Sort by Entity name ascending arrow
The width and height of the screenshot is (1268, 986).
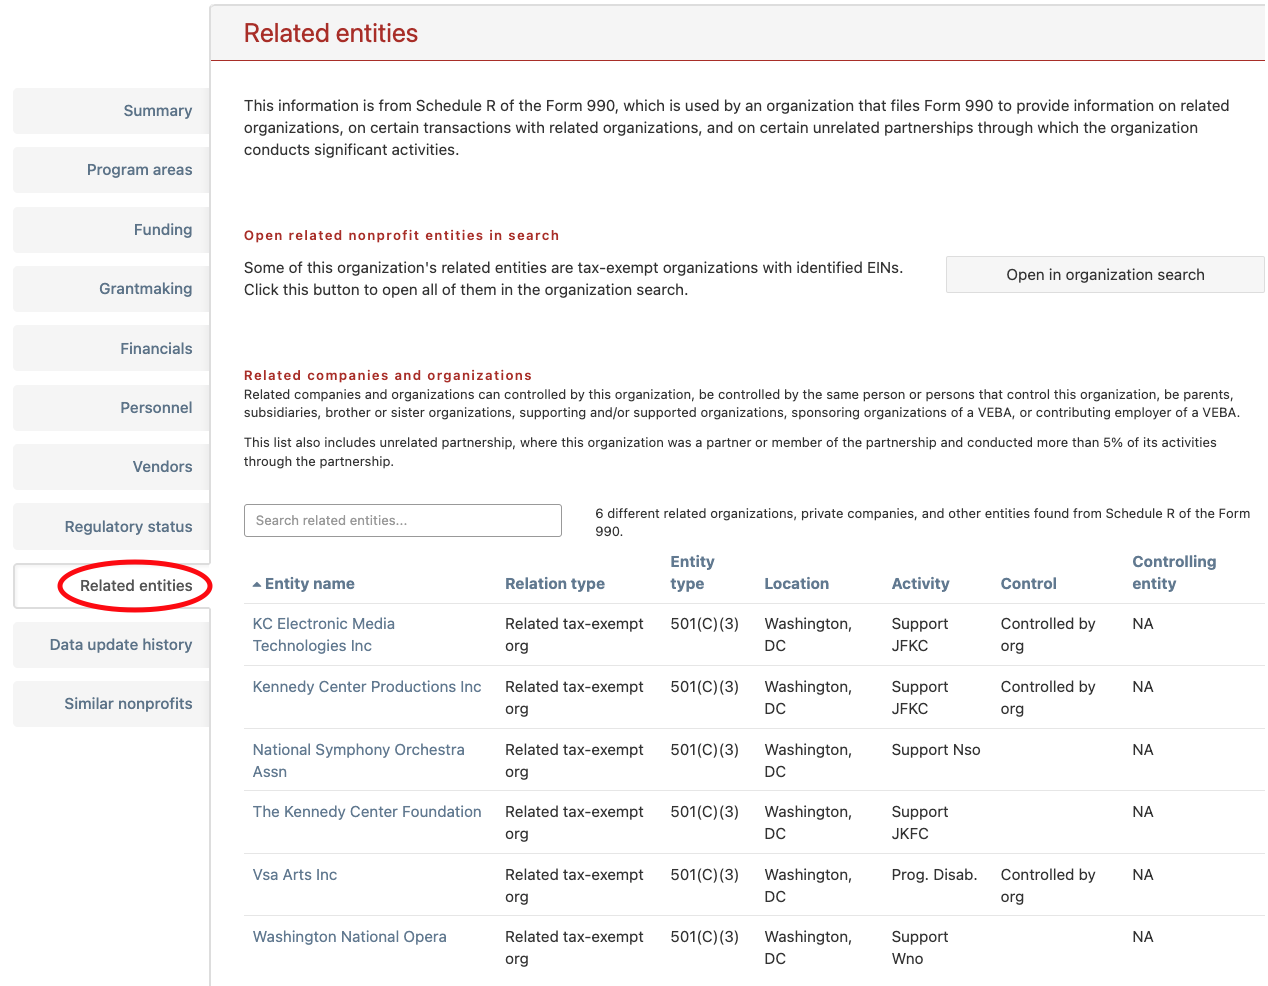[x=257, y=584]
